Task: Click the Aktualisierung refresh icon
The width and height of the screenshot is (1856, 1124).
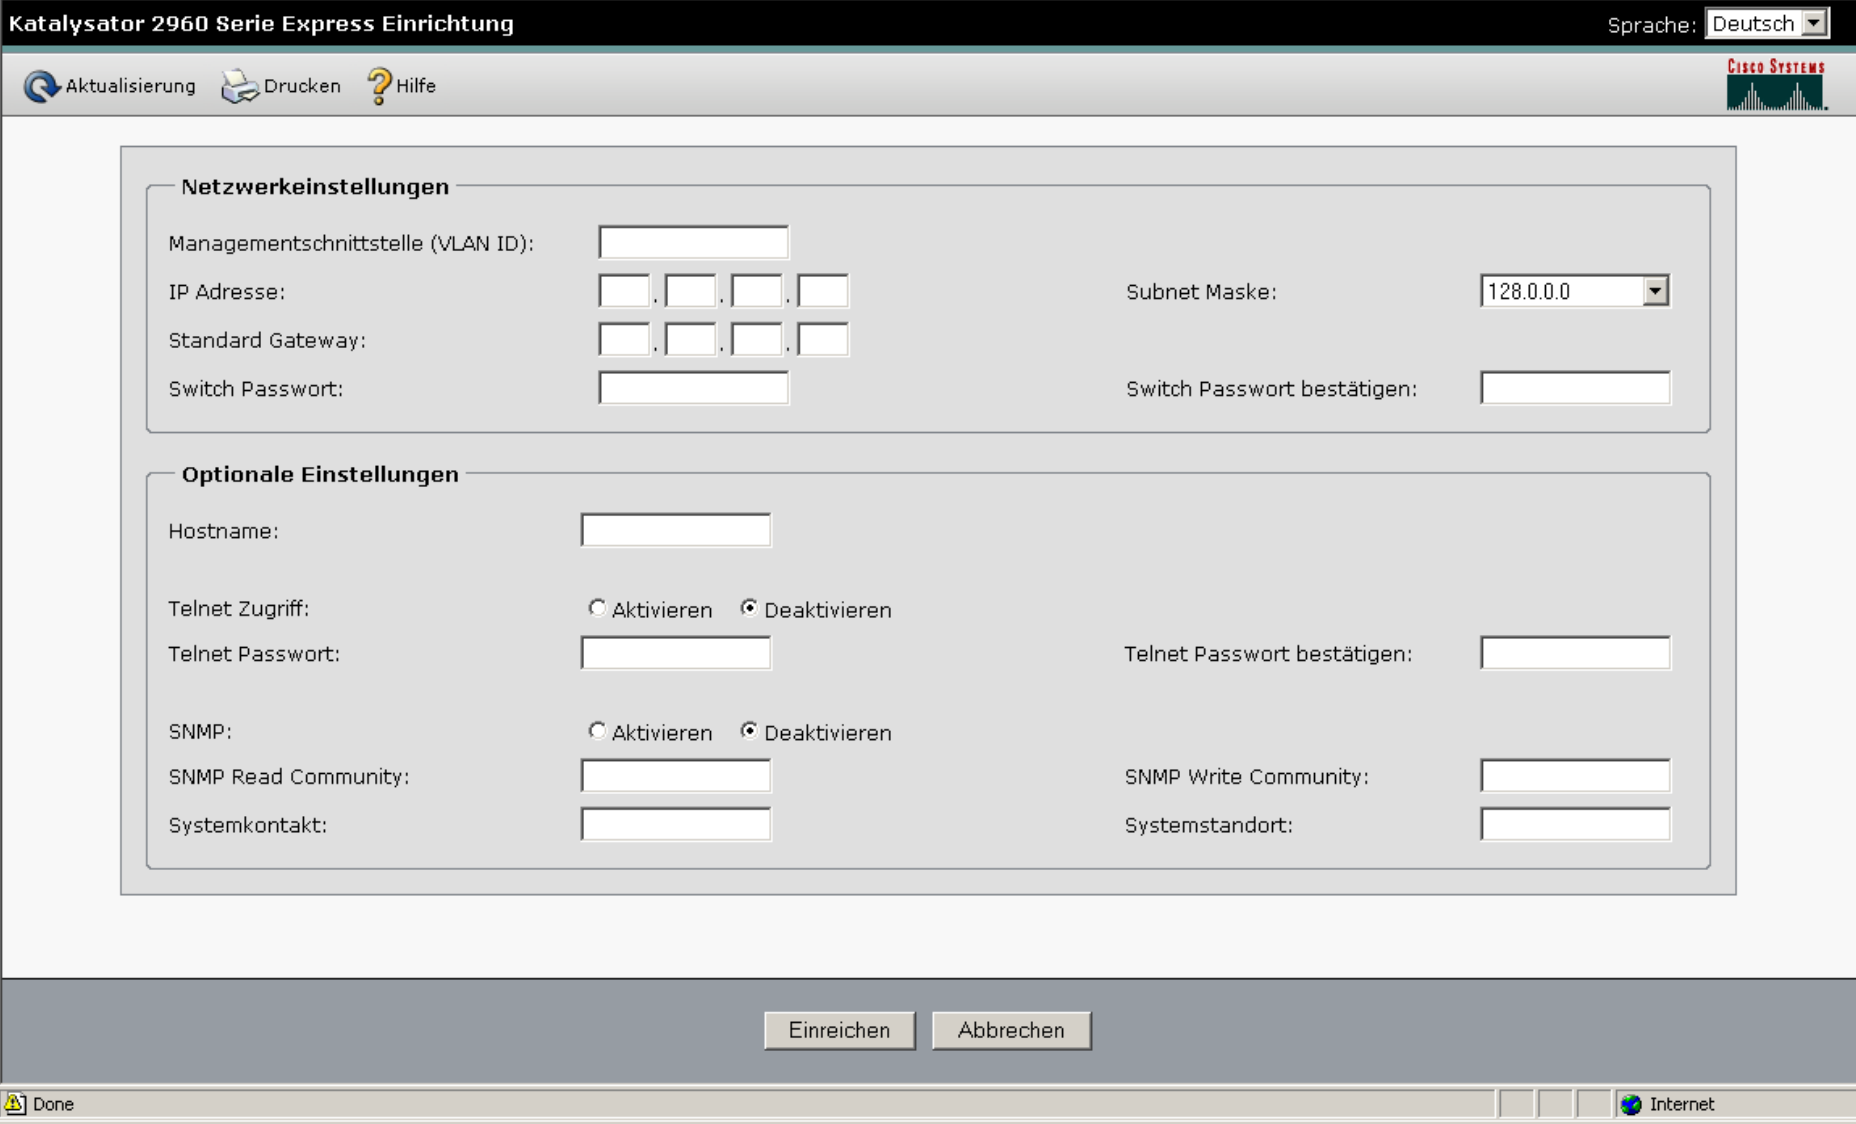Action: (x=41, y=86)
